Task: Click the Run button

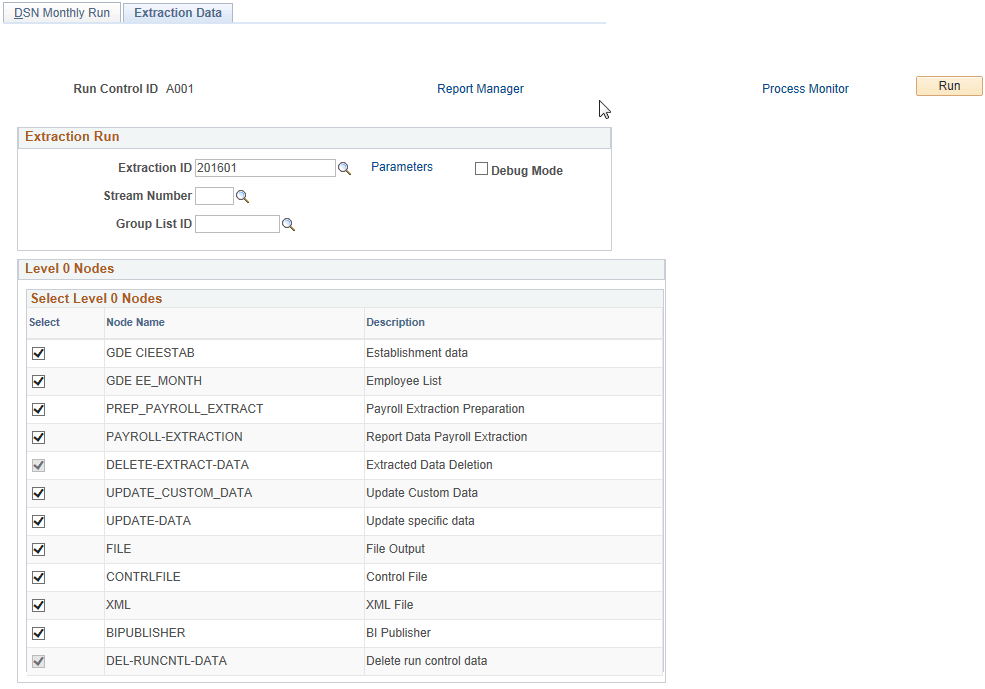Action: point(948,85)
